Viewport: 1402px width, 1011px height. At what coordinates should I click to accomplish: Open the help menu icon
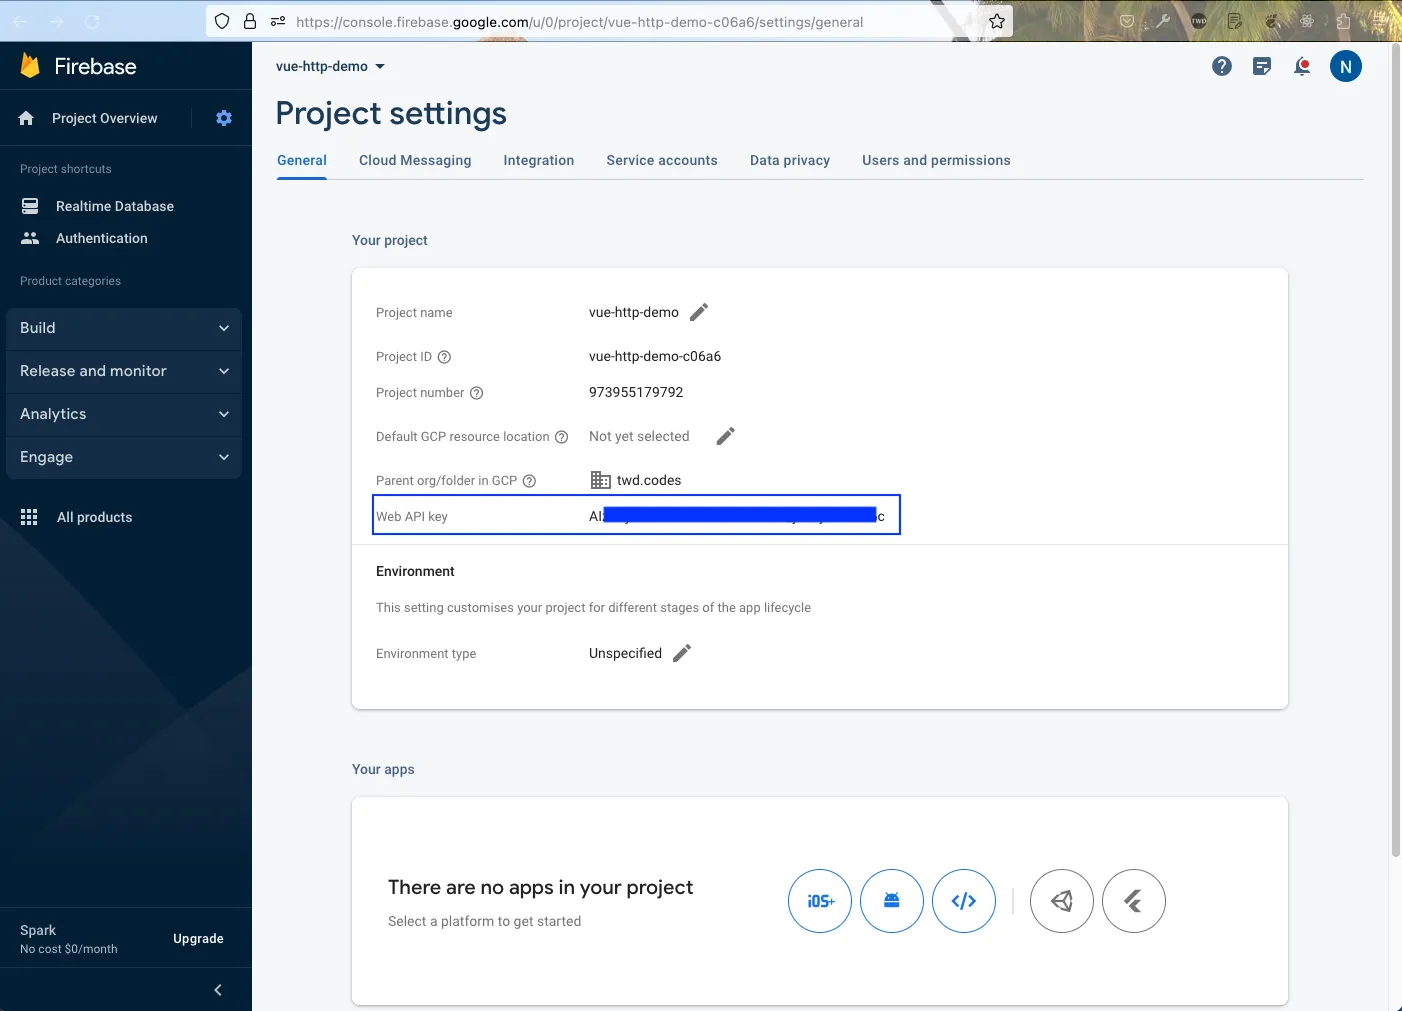[x=1222, y=66]
